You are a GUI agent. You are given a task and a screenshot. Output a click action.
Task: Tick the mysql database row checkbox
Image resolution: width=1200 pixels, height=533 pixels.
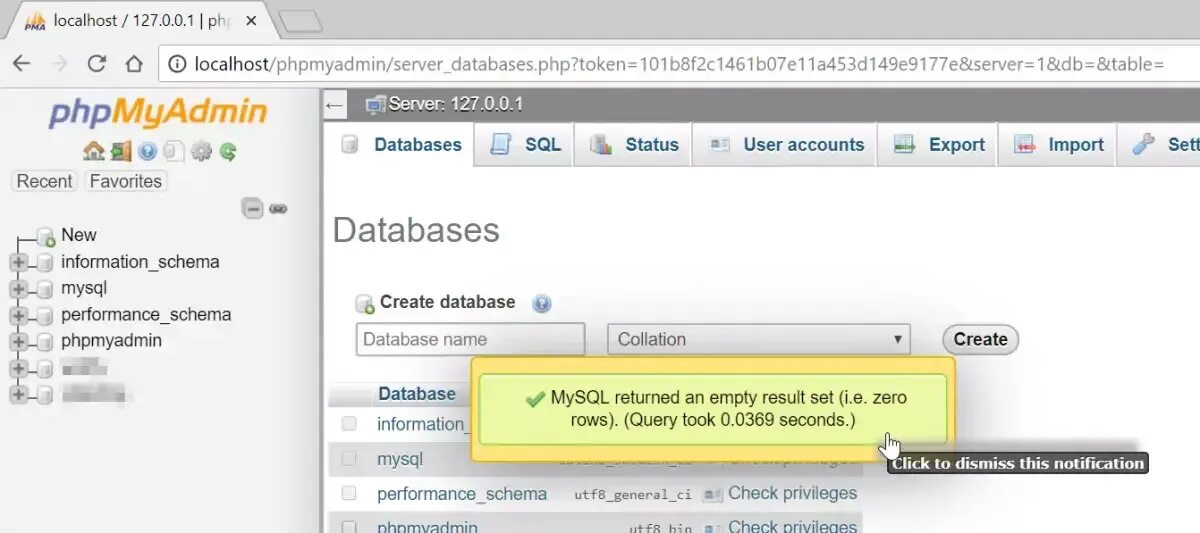(x=349, y=459)
